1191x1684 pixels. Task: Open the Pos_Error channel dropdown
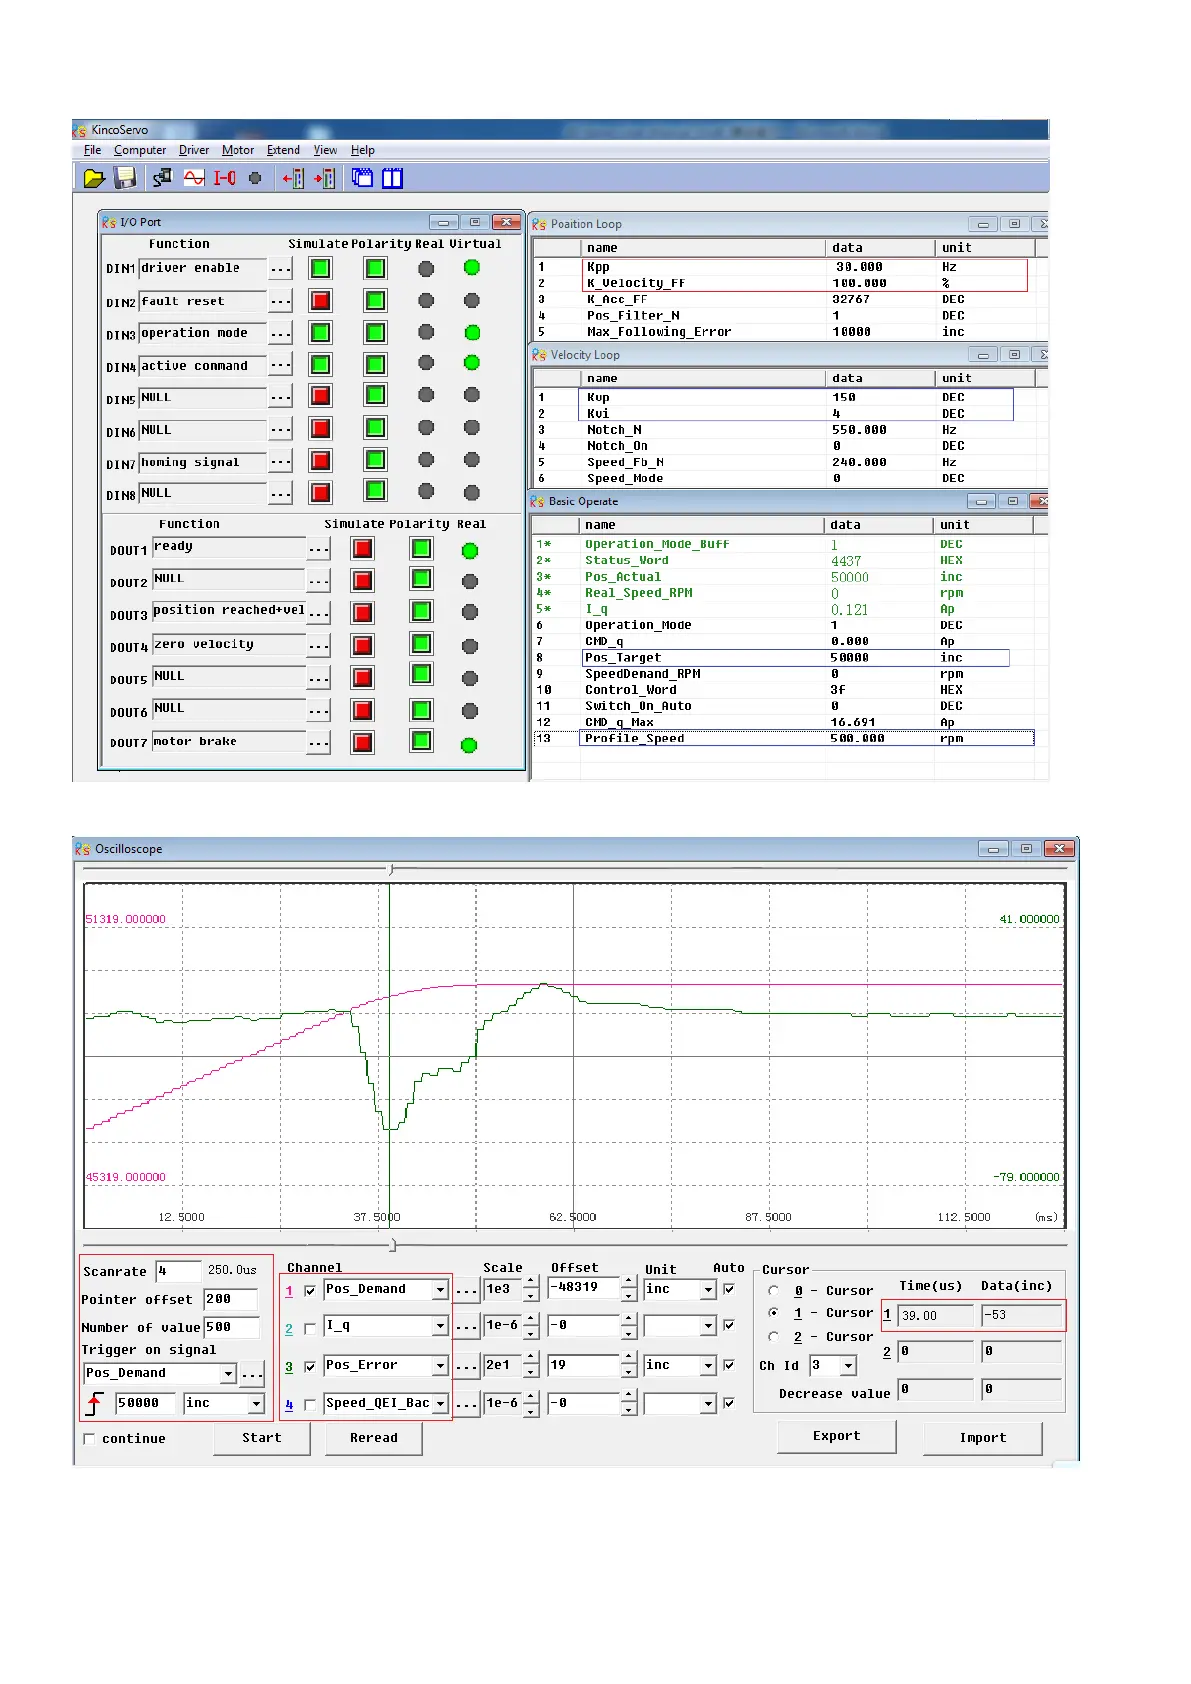(440, 1366)
